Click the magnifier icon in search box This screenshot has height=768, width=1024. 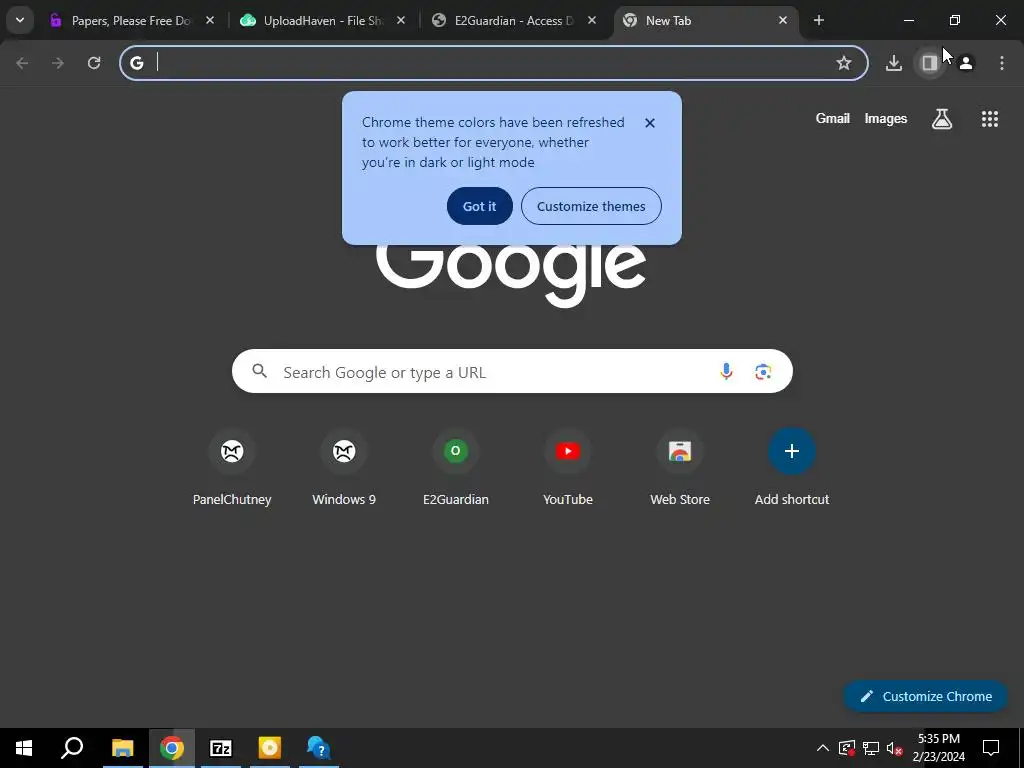[x=259, y=371]
